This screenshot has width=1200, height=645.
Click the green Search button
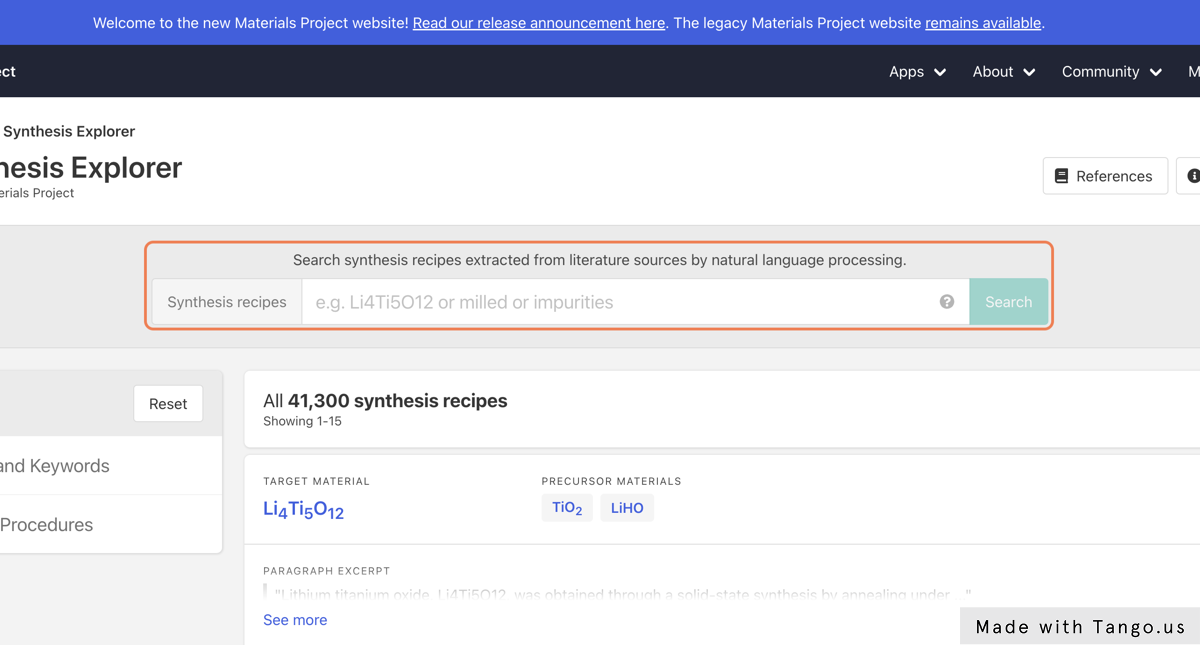[1008, 302]
